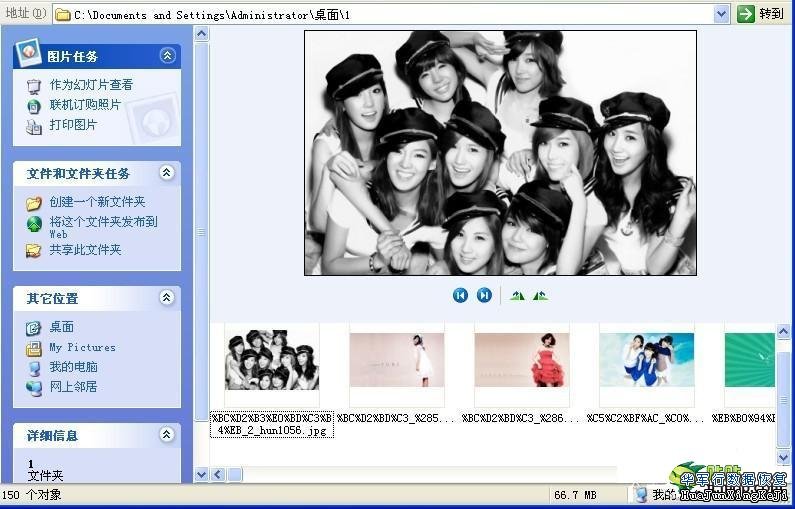Screen dimensions: 795x509
Task: Collapse the 图片任务 panel
Action: pyautogui.click(x=167, y=56)
